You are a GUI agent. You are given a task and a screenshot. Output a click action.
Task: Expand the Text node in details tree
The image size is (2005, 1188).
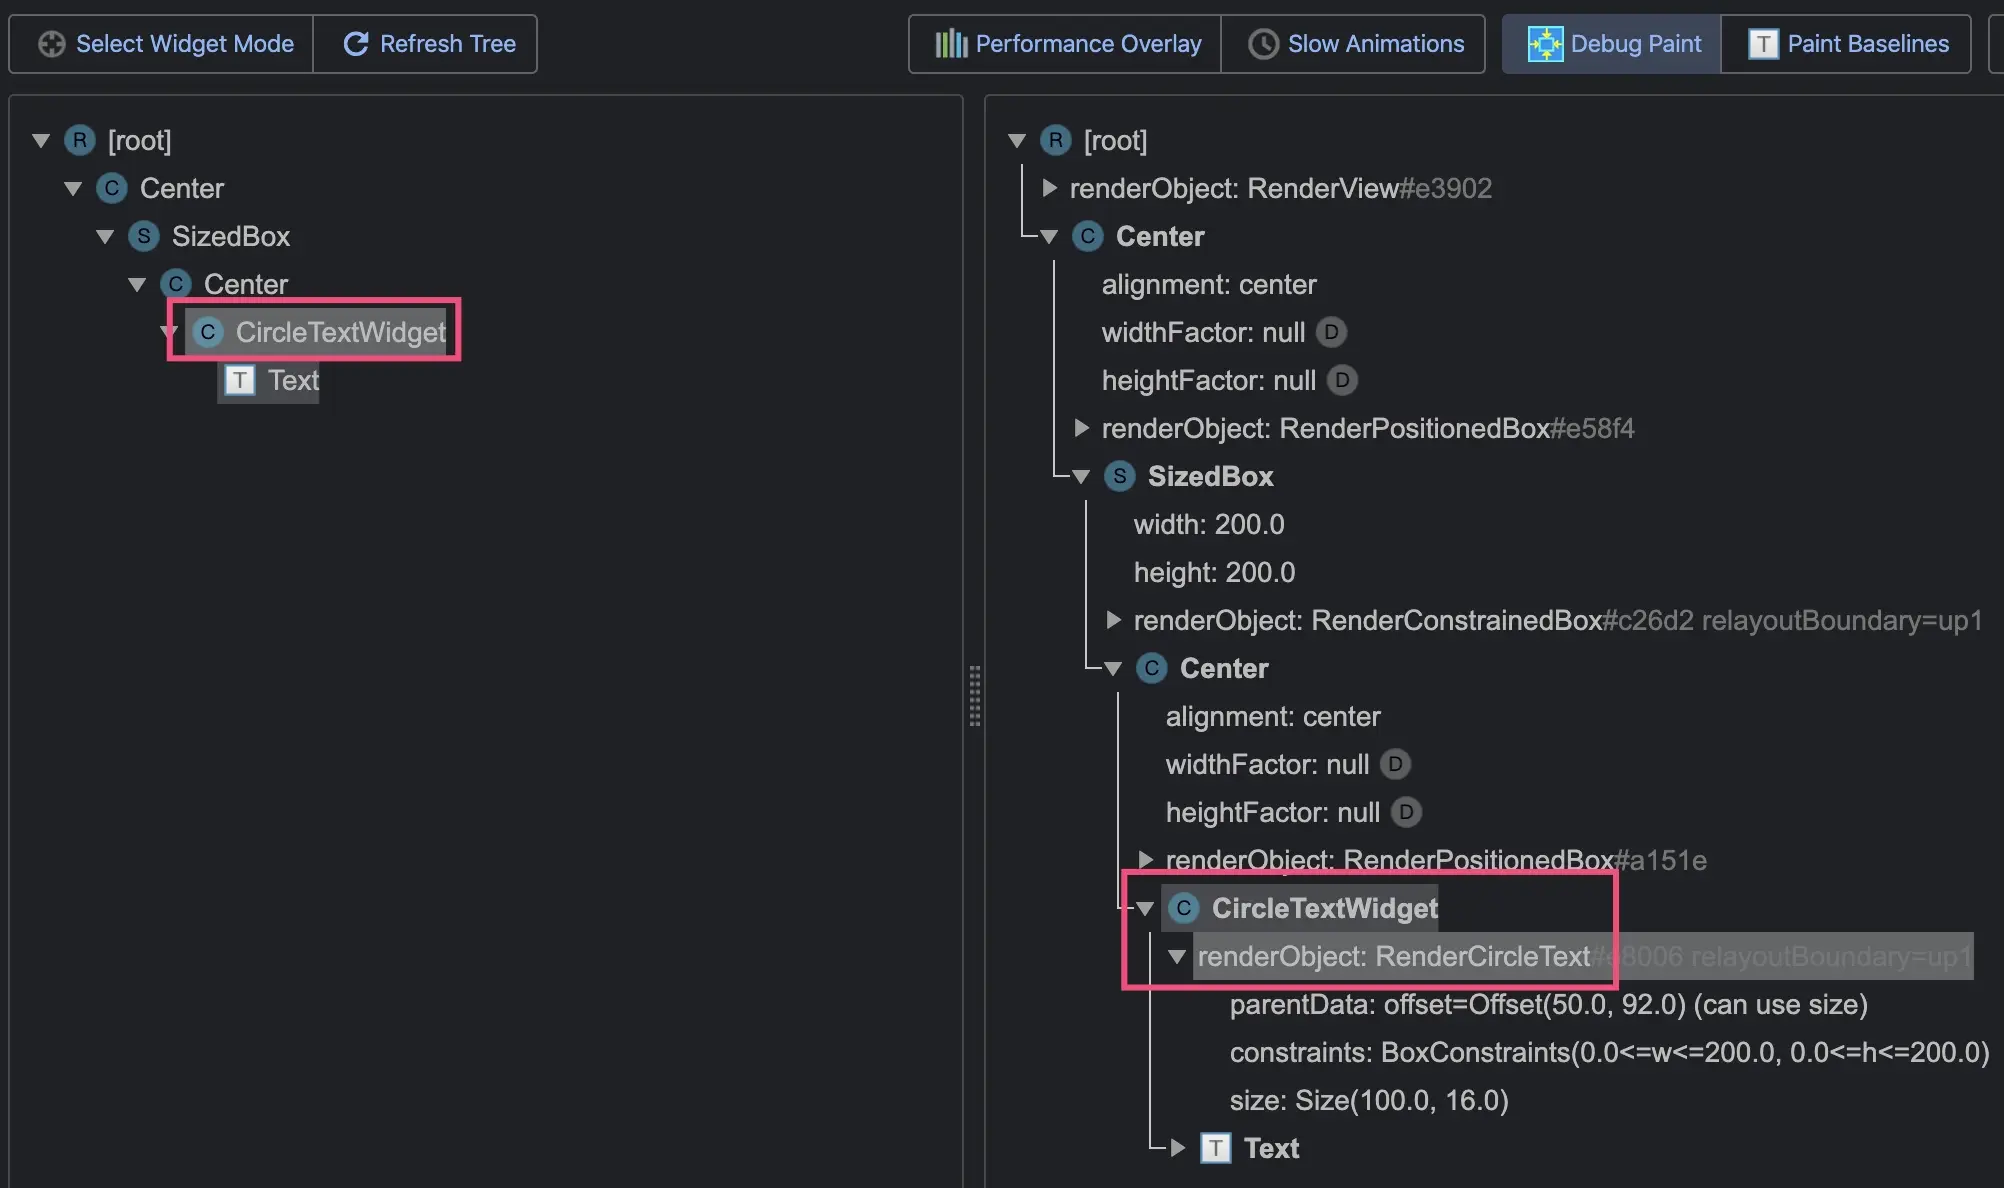coord(1178,1148)
